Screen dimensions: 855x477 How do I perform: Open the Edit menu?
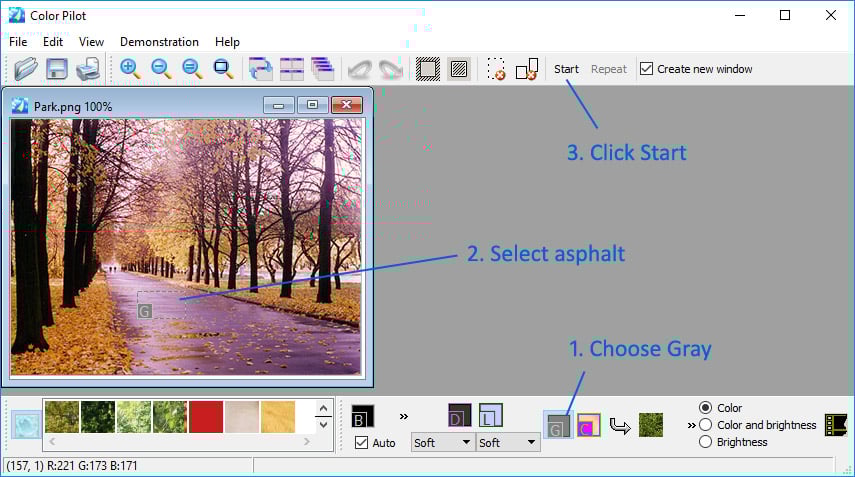53,42
